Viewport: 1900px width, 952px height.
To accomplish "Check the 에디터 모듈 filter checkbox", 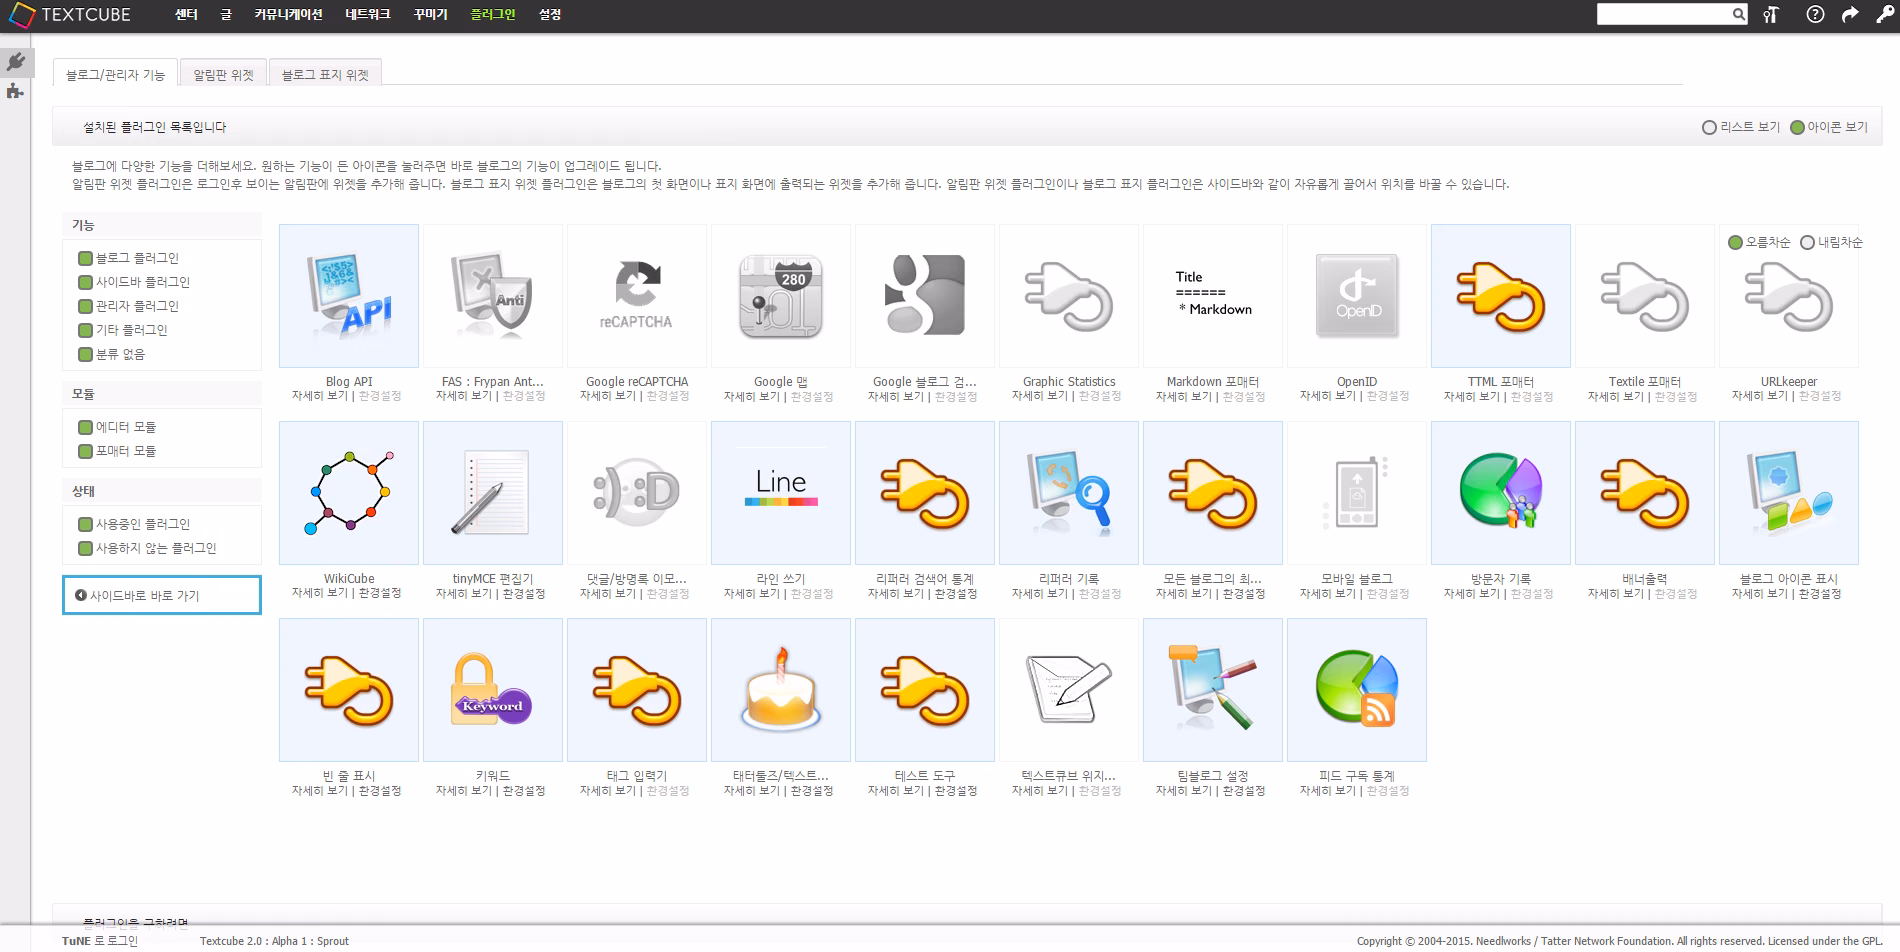I will coord(85,427).
